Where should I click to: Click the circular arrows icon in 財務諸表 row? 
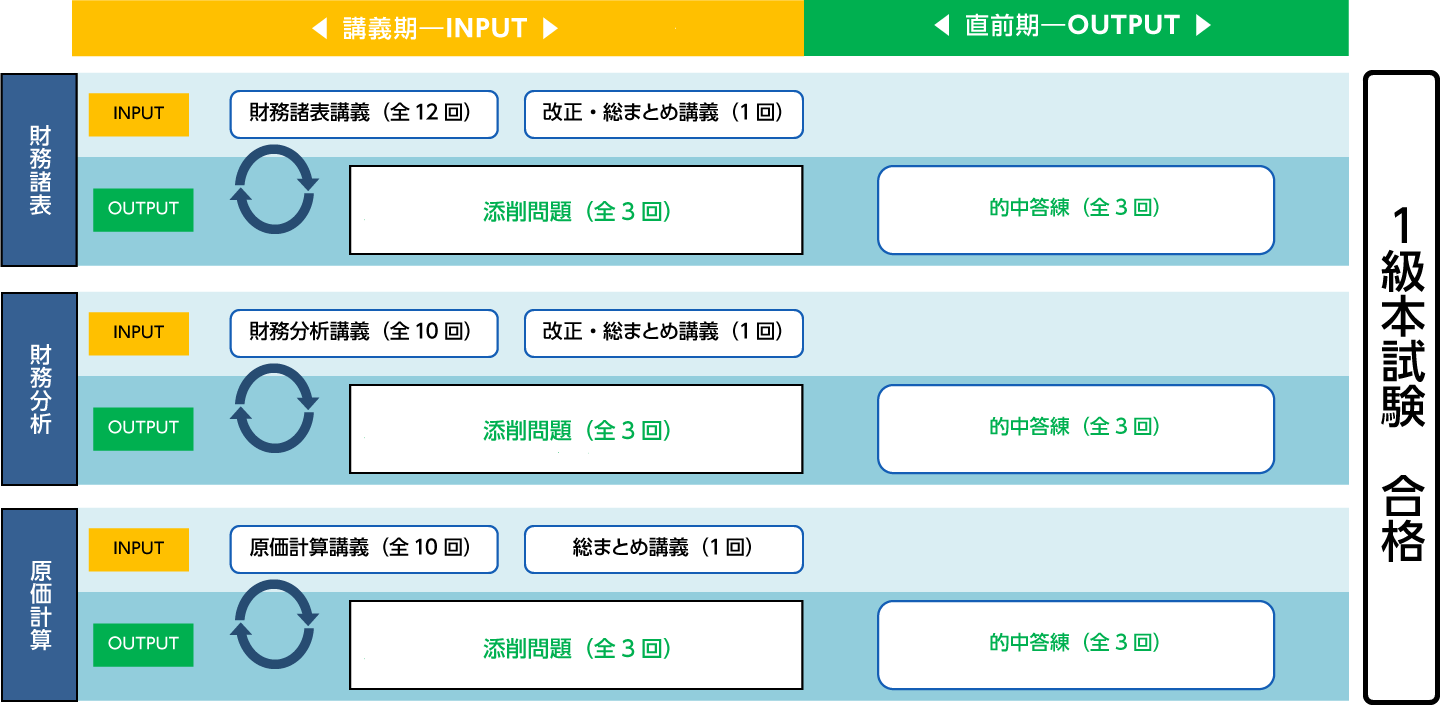274,189
